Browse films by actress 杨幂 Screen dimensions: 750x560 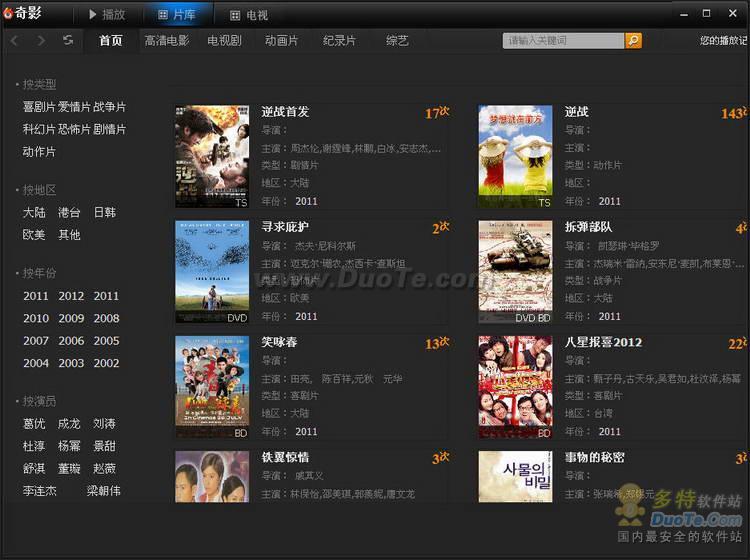point(69,446)
